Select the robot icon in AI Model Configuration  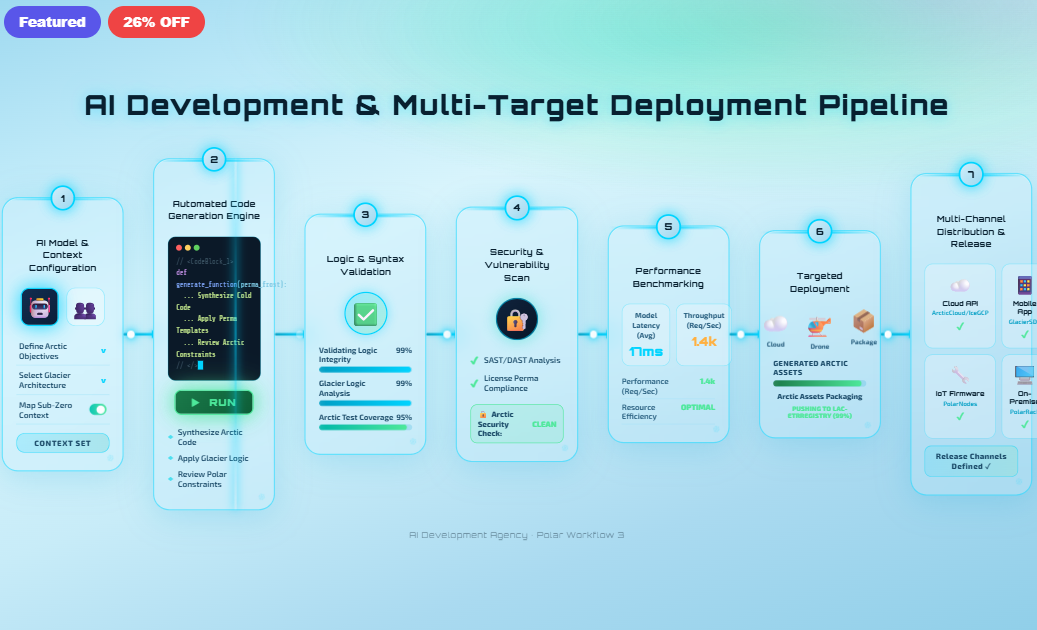point(38,306)
